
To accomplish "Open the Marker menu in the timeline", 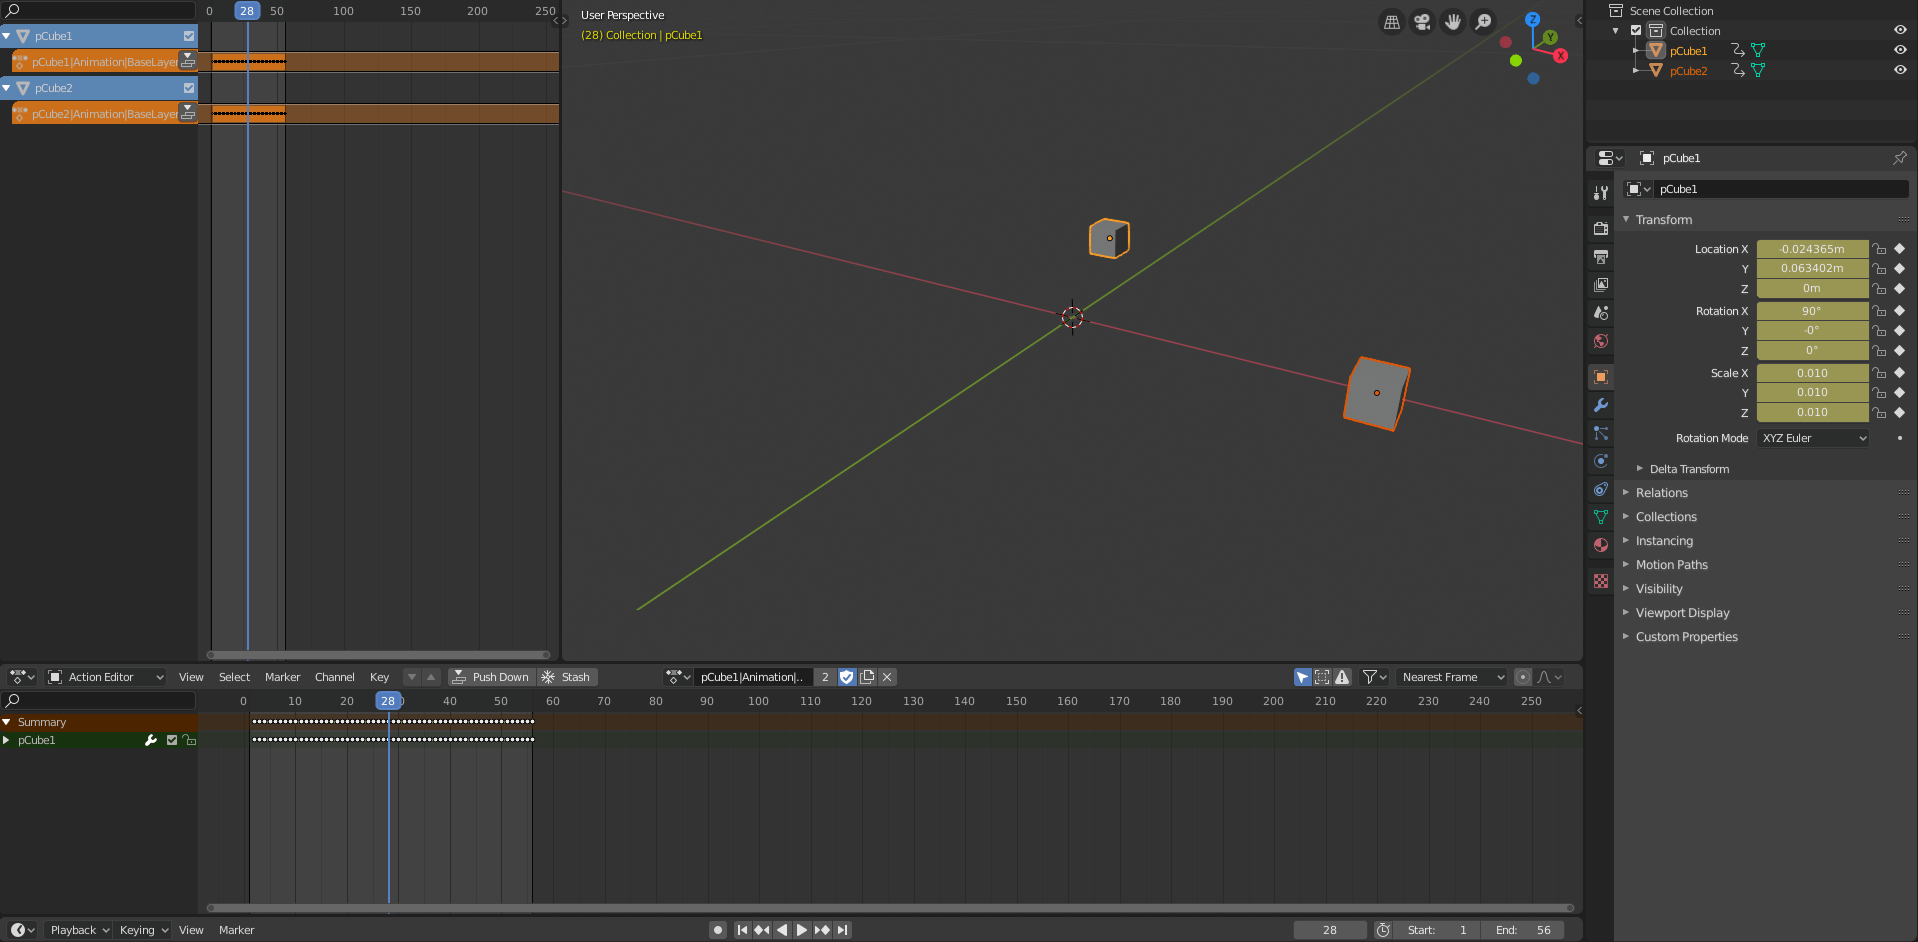I will tap(236, 930).
